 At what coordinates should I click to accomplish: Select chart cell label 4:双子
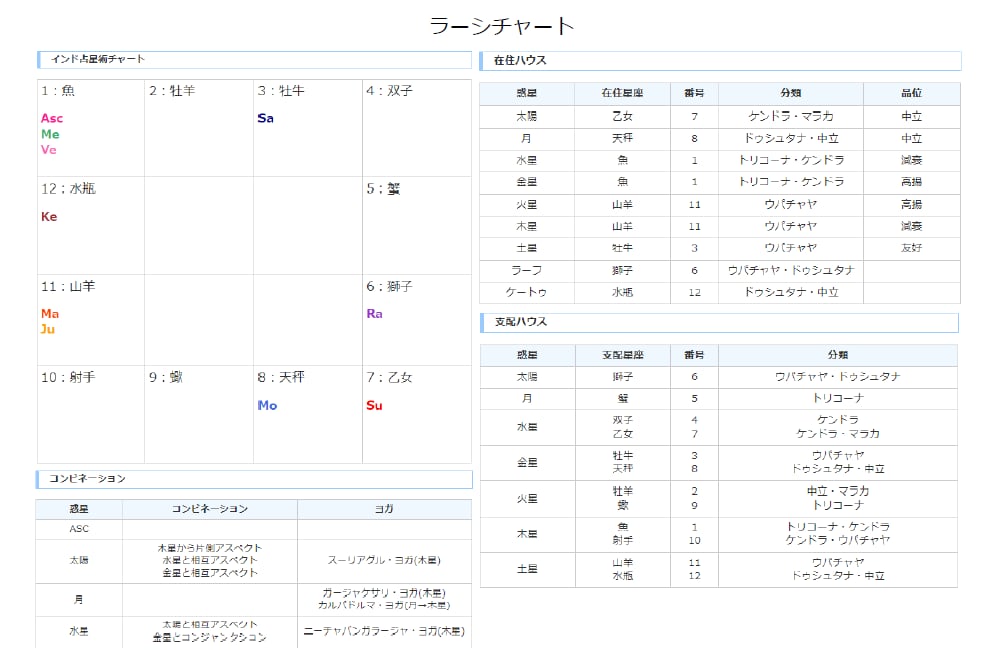pyautogui.click(x=389, y=91)
